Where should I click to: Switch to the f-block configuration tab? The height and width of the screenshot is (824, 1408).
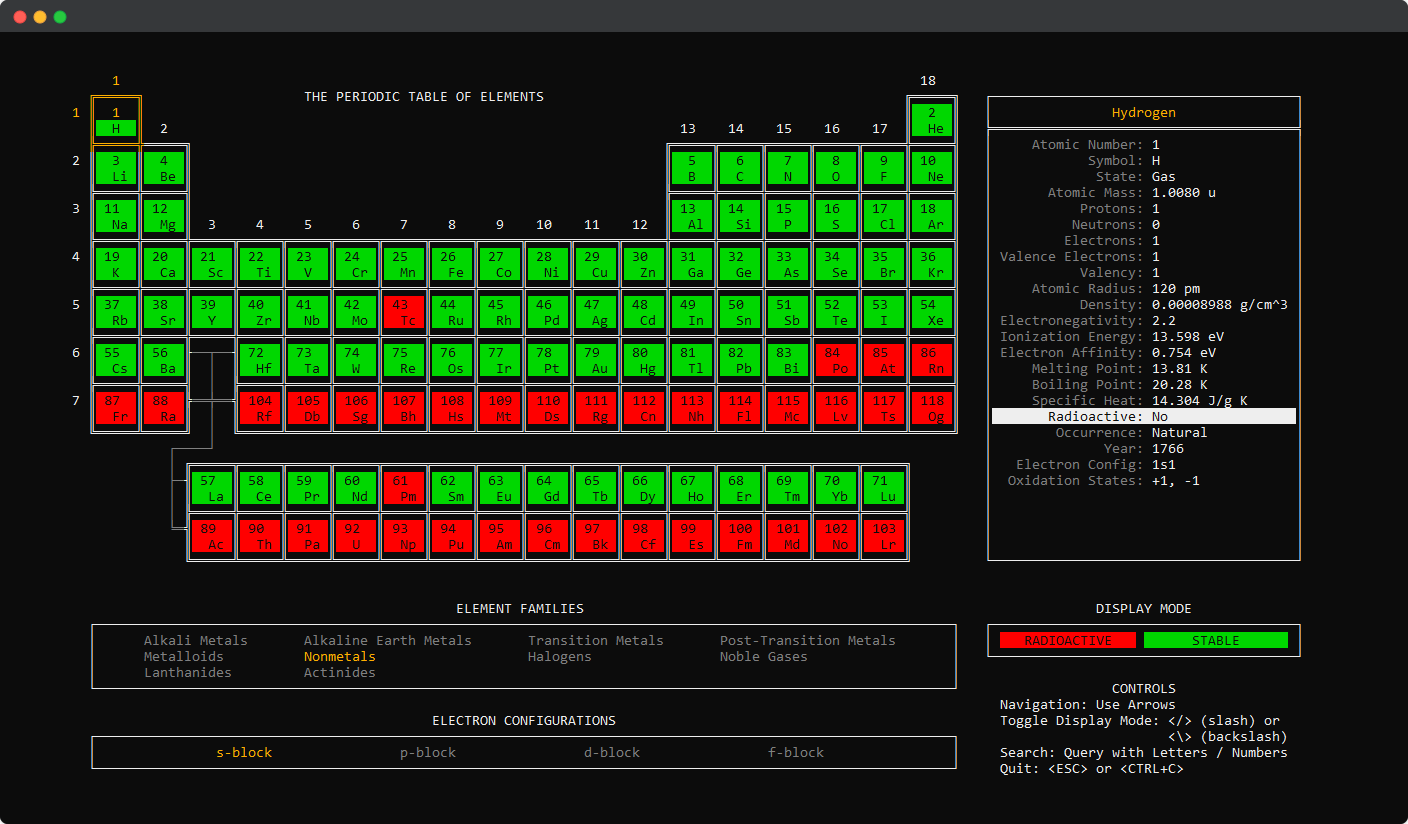796,752
